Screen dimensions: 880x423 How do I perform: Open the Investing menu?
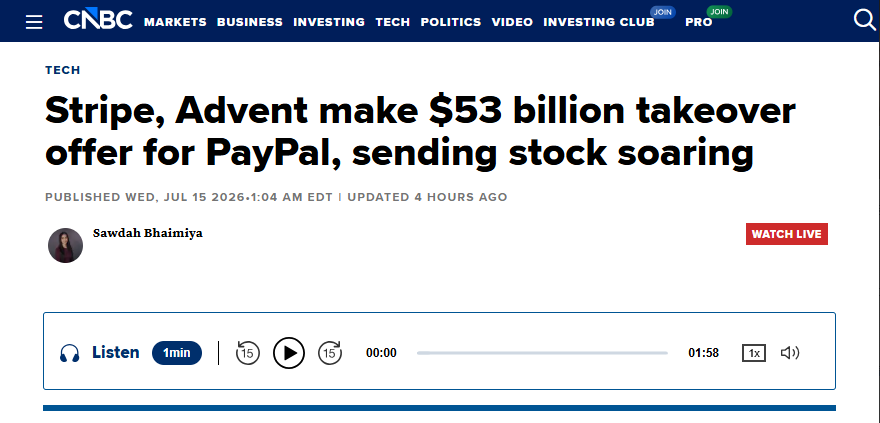tap(329, 22)
